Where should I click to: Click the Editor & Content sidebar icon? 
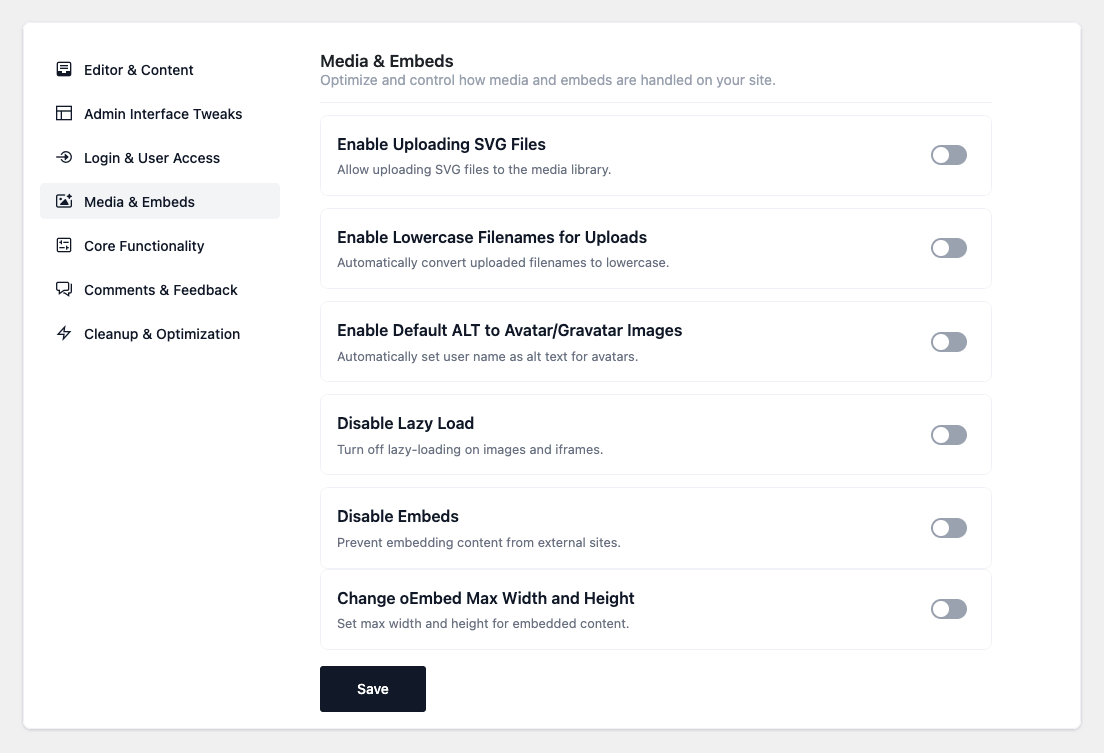click(x=64, y=70)
